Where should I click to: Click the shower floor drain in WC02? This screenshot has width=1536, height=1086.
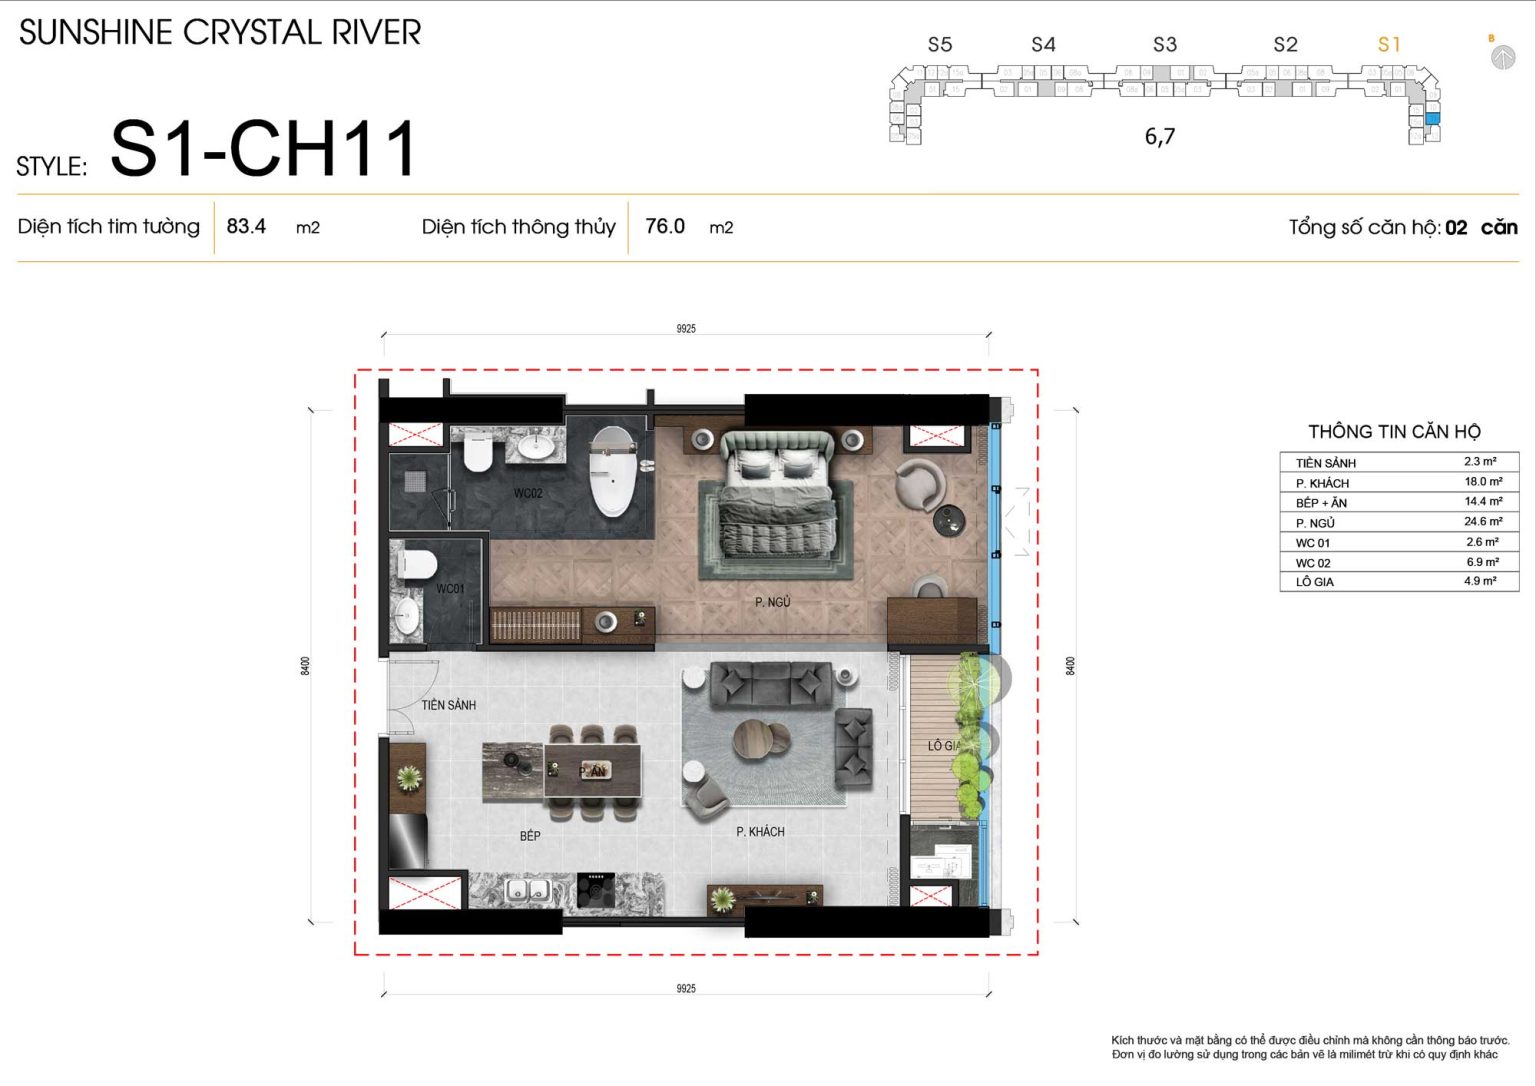[x=417, y=482]
